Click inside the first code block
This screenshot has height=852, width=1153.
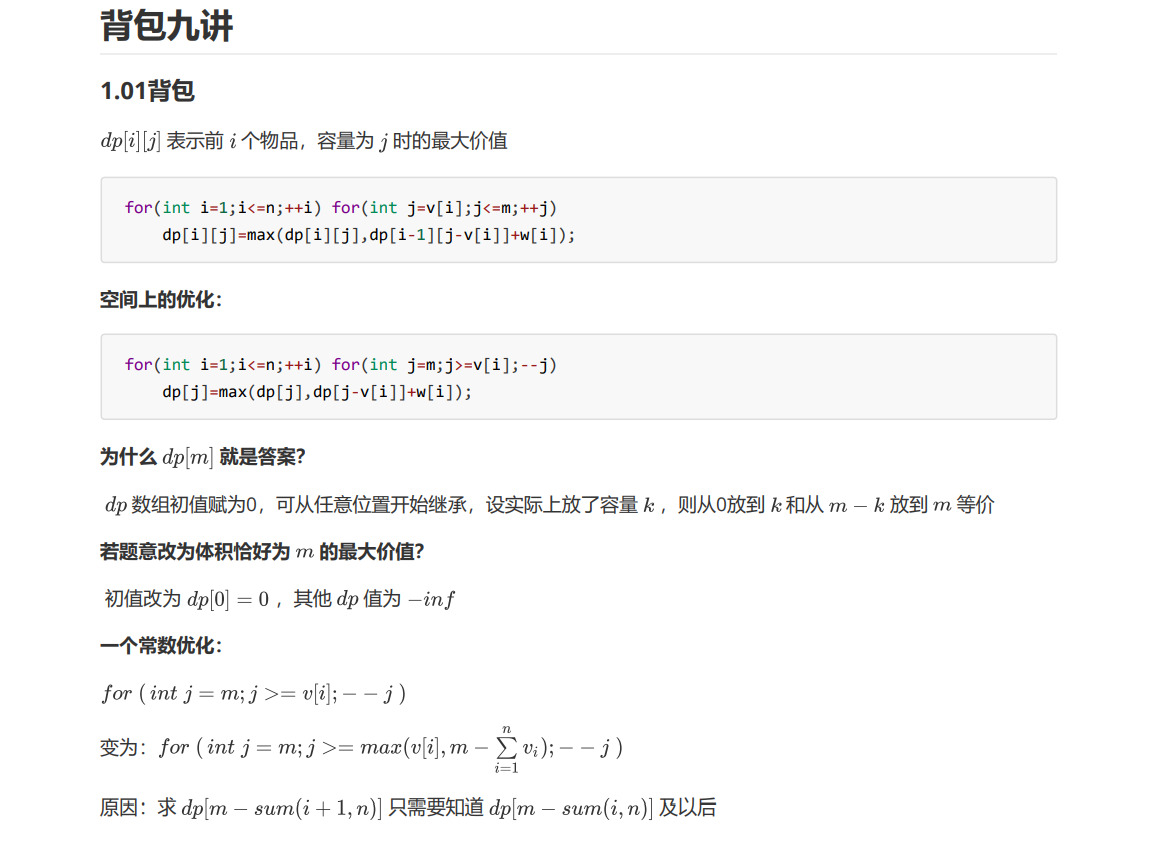579,220
